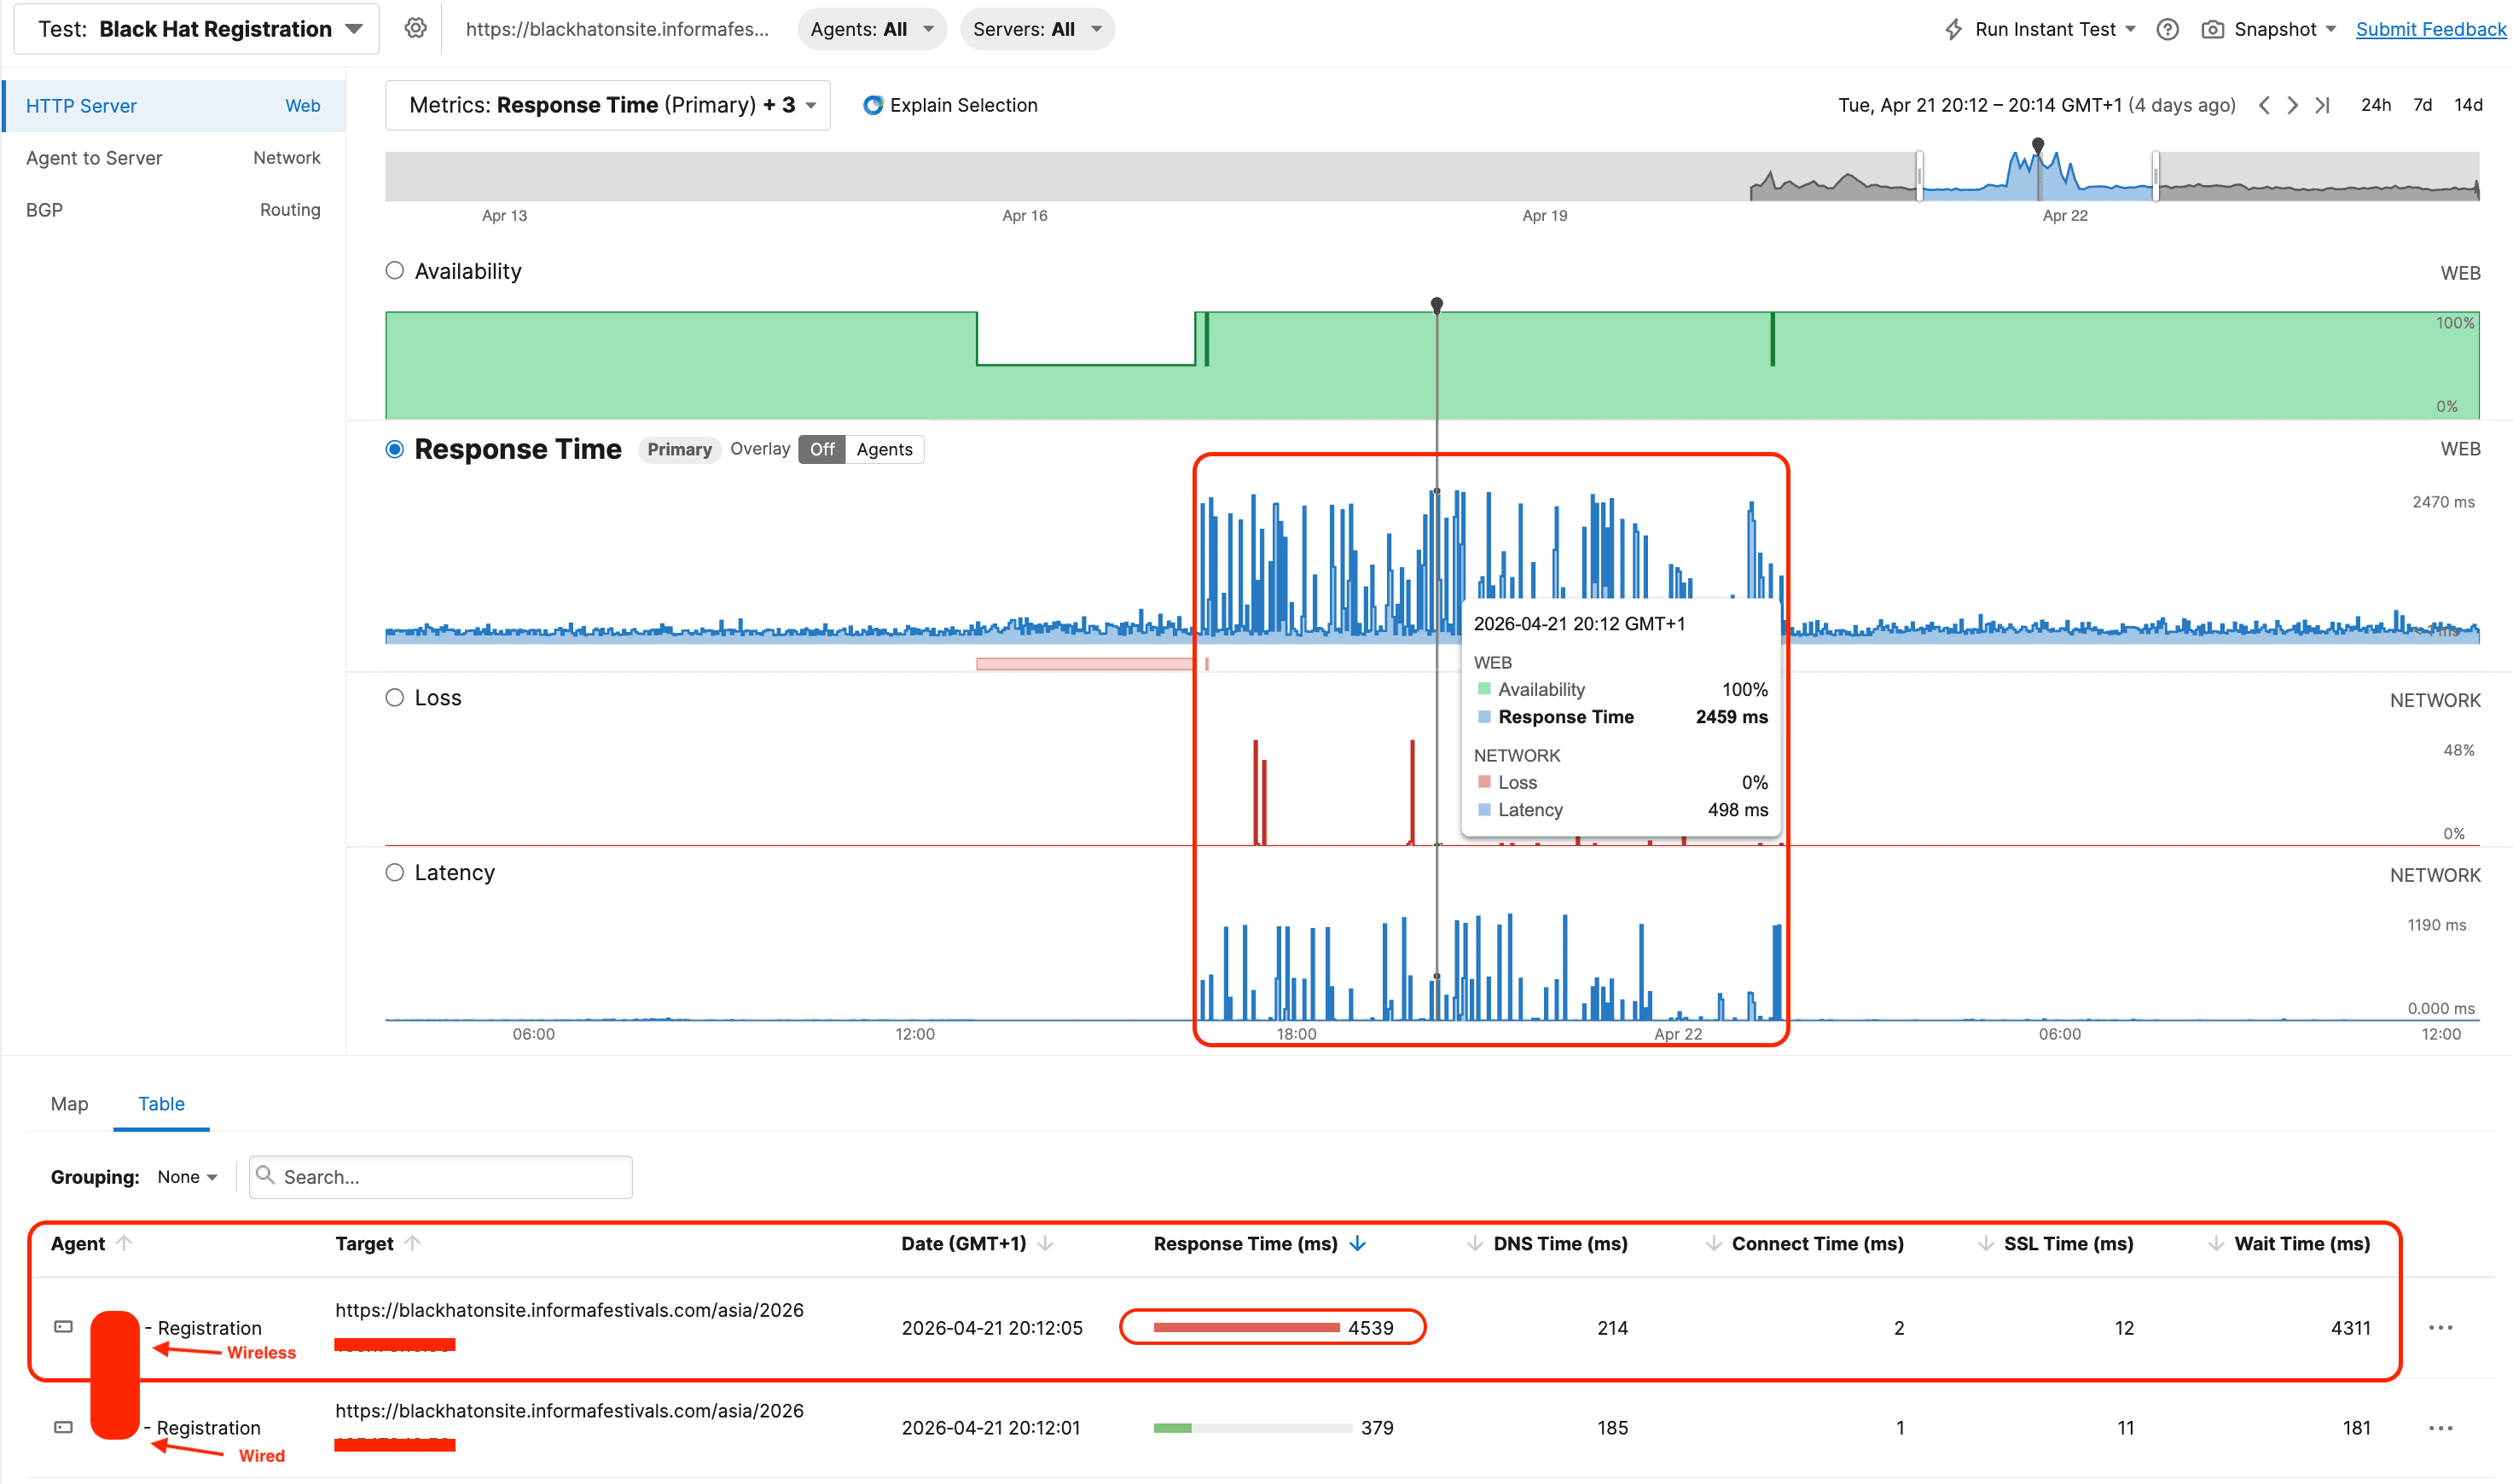
Task: Open the Test name dropdown
Action: pyautogui.click(x=196, y=29)
